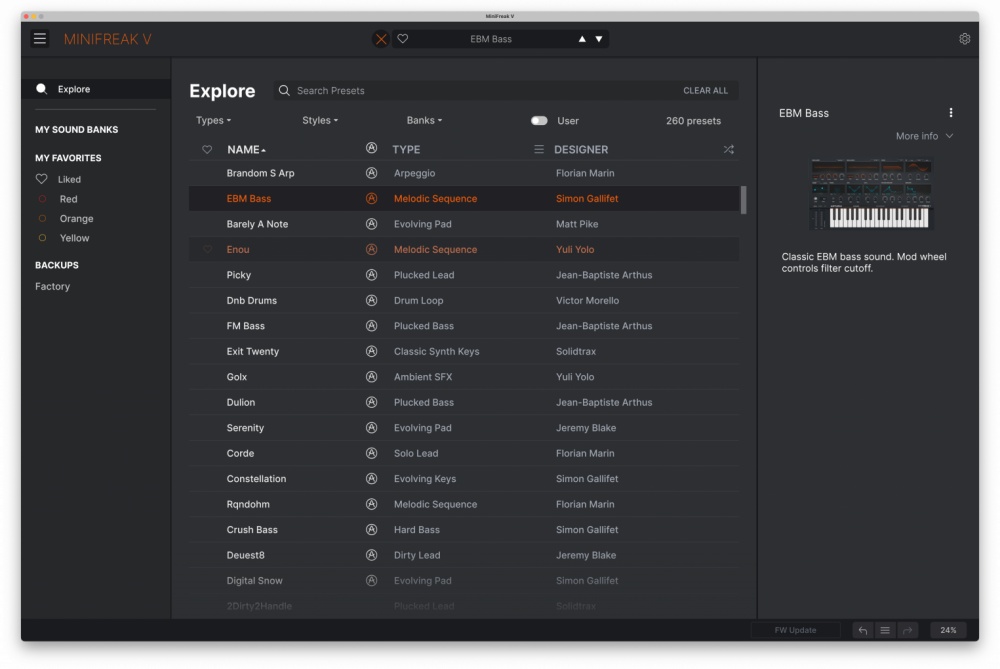Expand the Types filter dropdown
Viewport: 1000px width, 669px height.
(213, 121)
